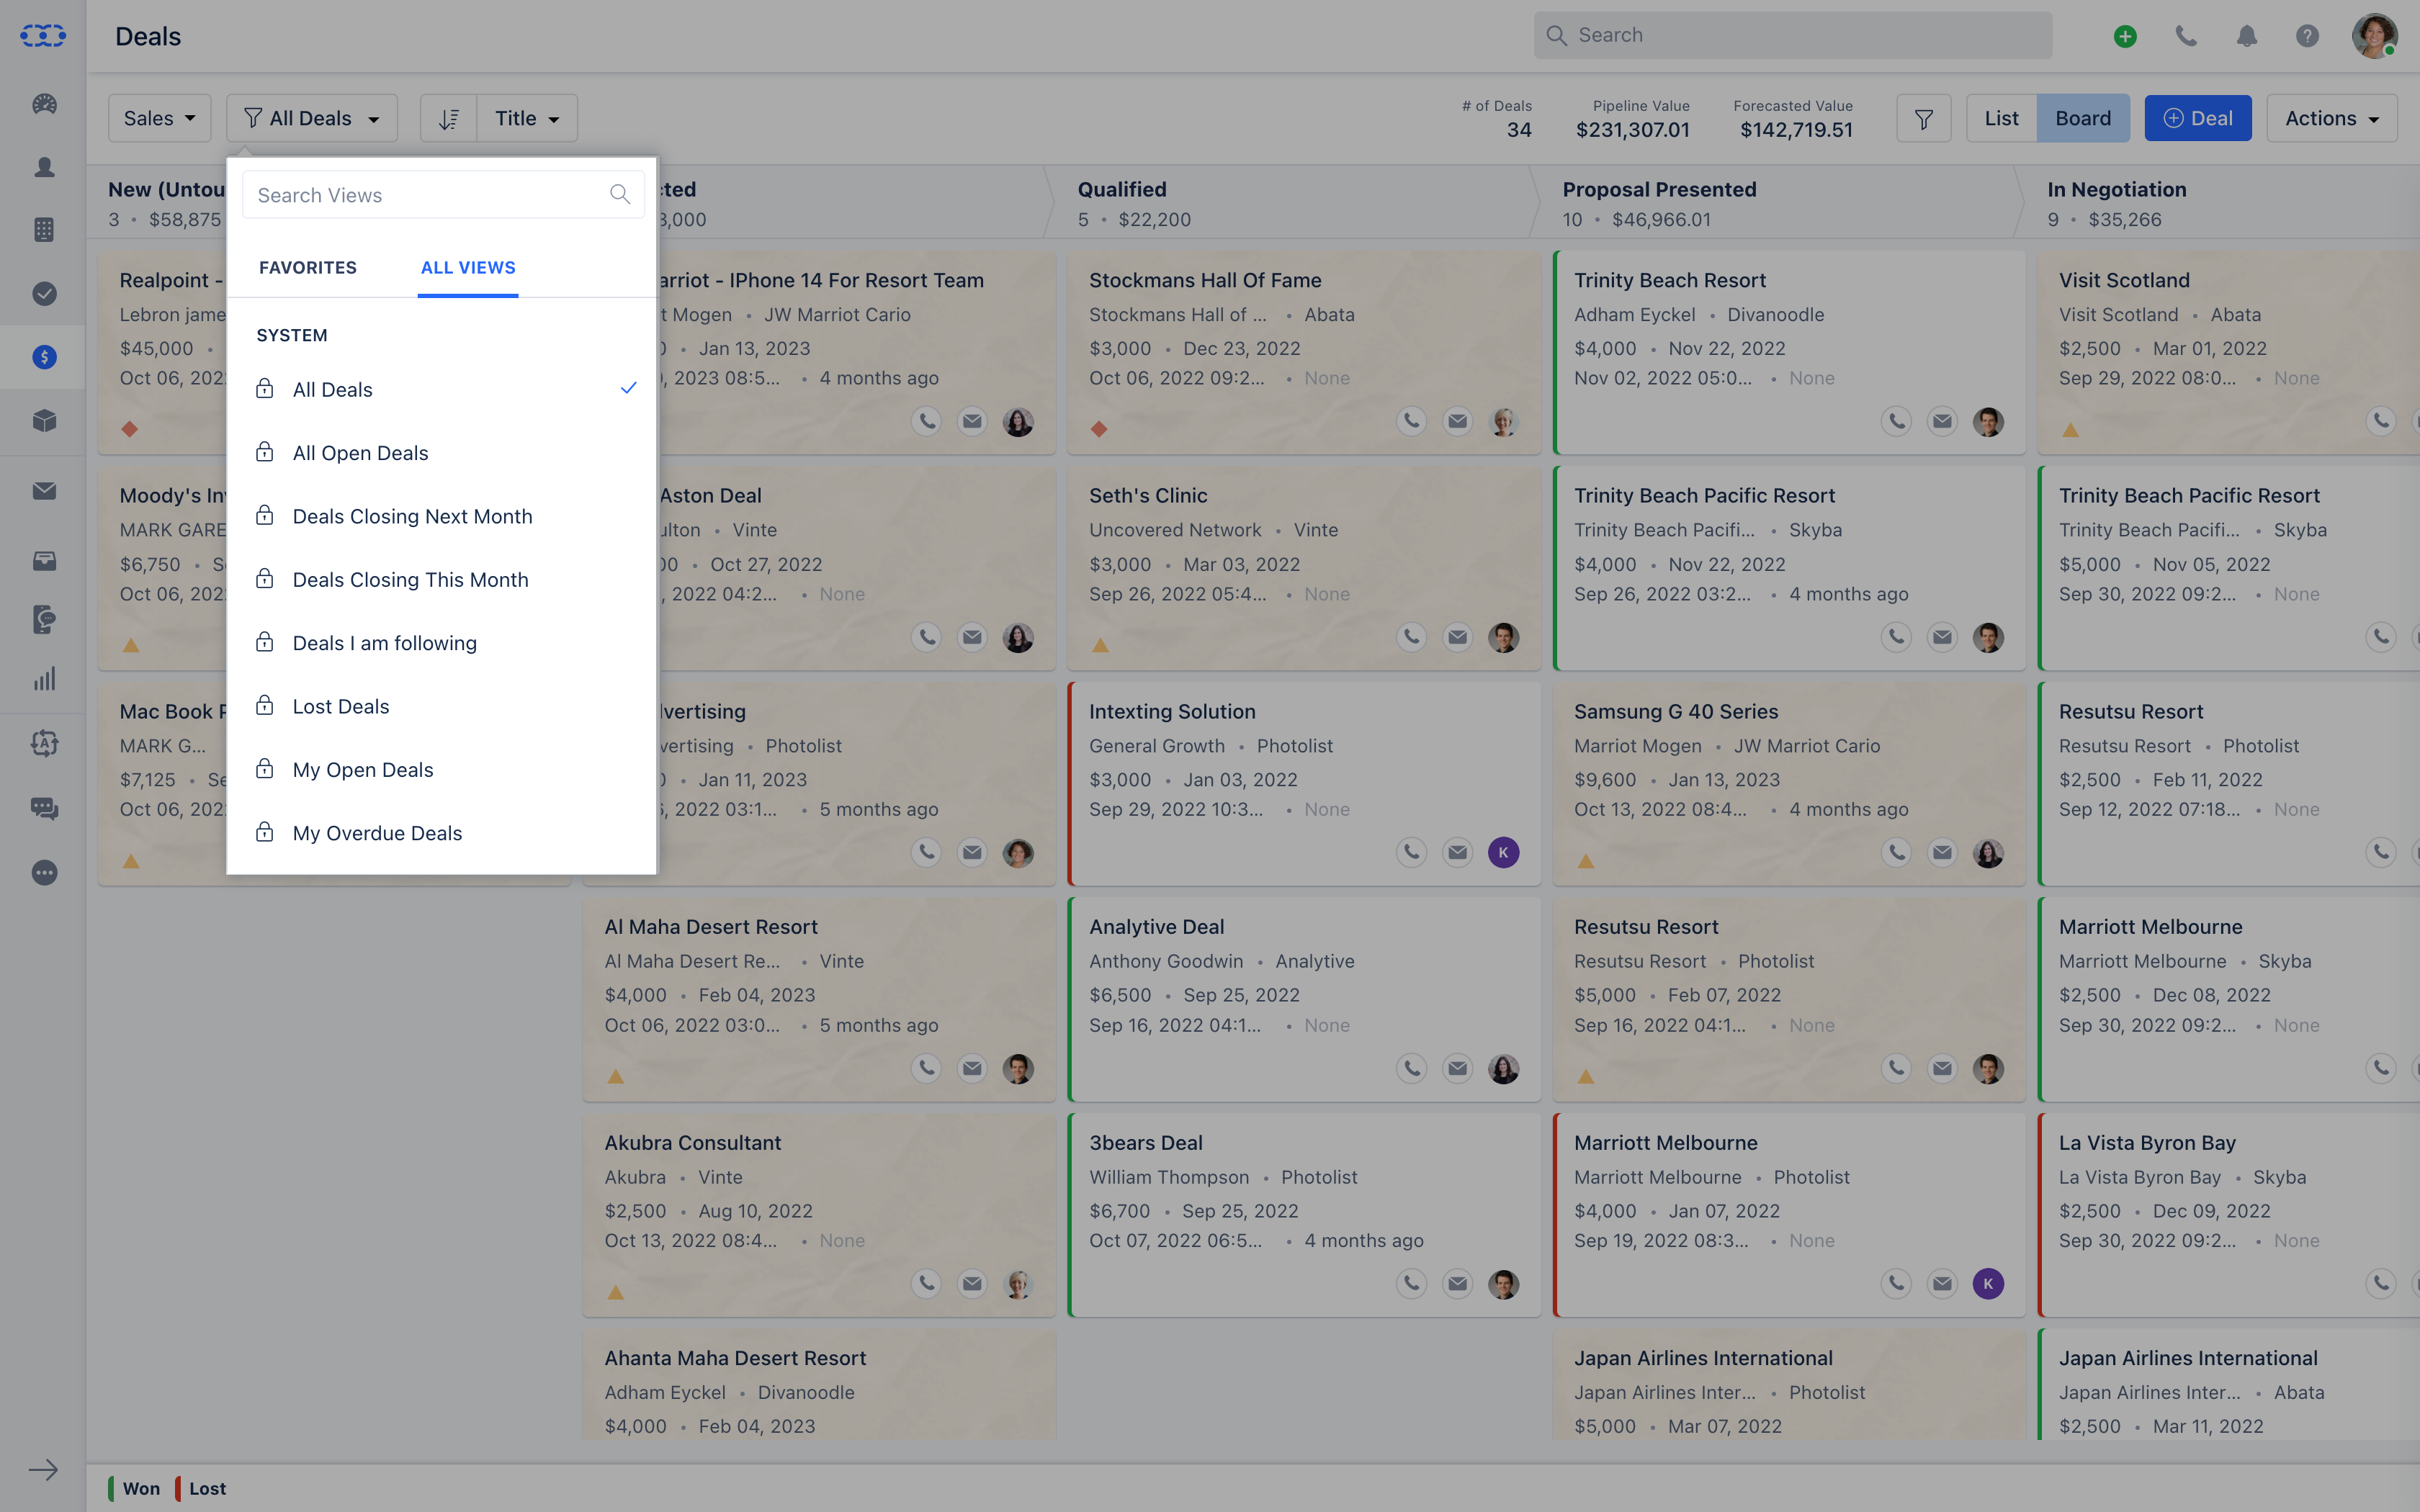2420x1512 pixels.
Task: Open the dashboard gauge icon in sidebar
Action: 44,104
